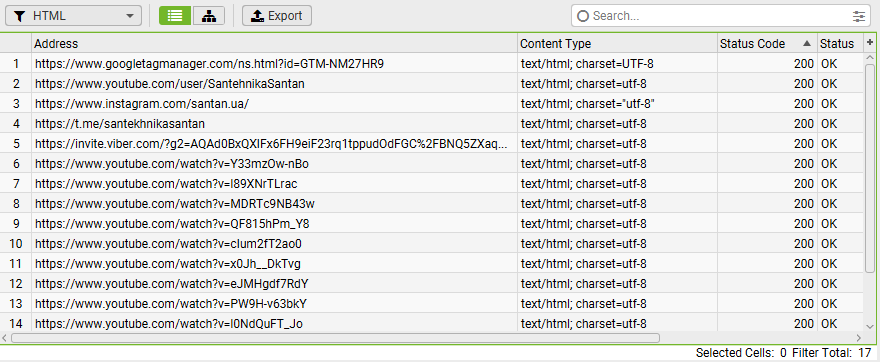Select row number 14 header
Viewport: 880px width, 362px height.
pos(16,323)
